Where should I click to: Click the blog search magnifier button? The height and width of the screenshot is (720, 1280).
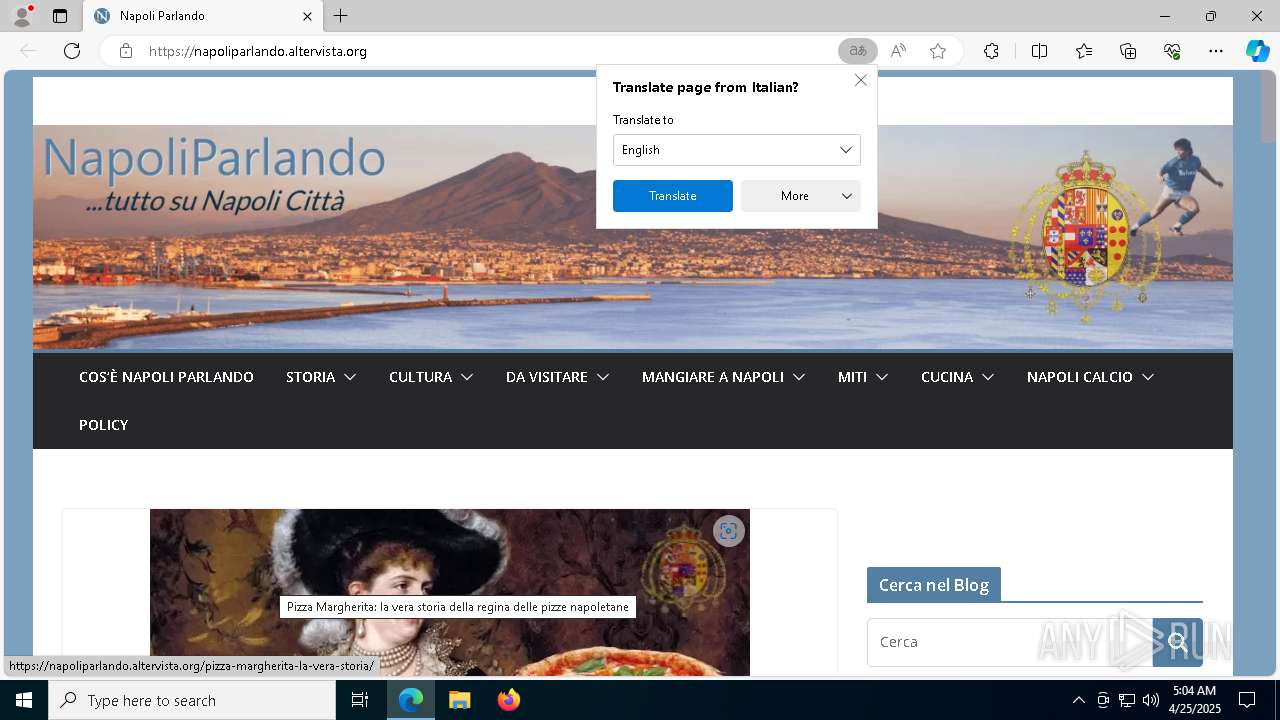pyautogui.click(x=1178, y=642)
